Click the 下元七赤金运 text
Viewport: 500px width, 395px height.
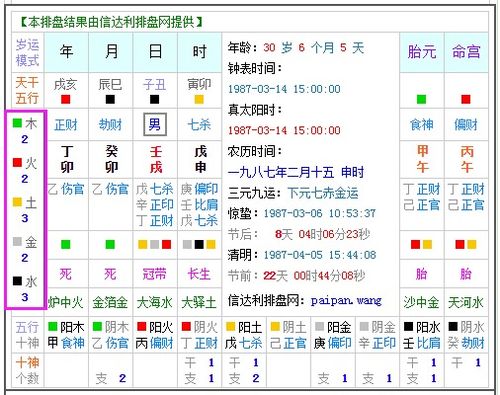click(323, 193)
